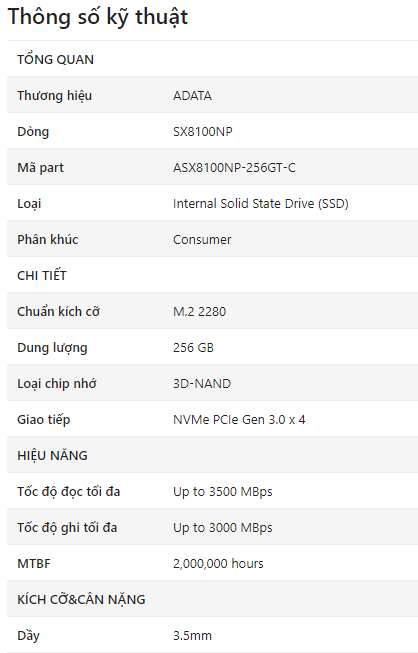Screen dimensions: 418x653
Task: Click the 'Thông số kỹ thuật' heading
Action: tap(98, 17)
